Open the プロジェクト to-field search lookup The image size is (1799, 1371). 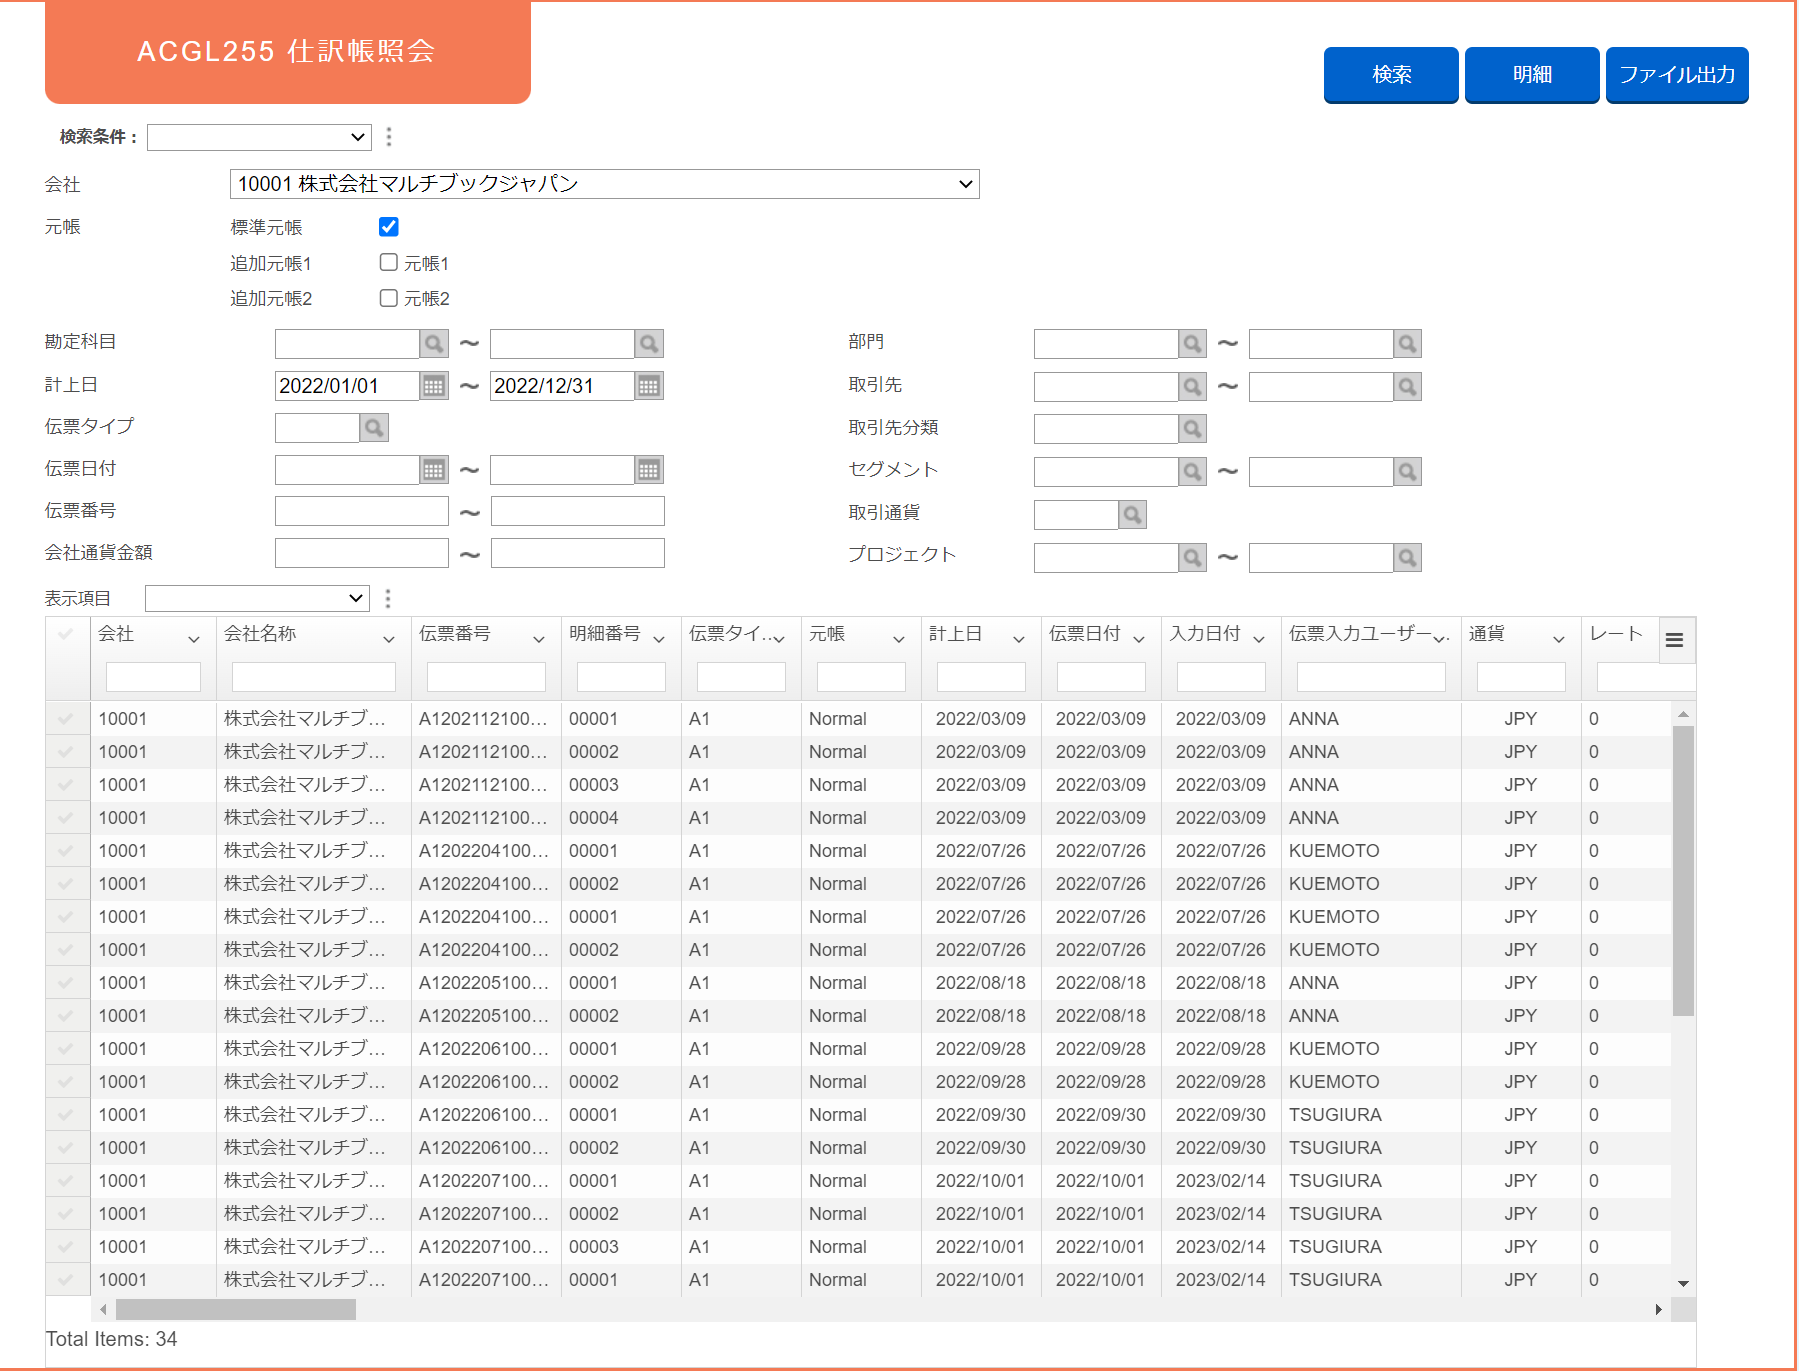click(1408, 558)
